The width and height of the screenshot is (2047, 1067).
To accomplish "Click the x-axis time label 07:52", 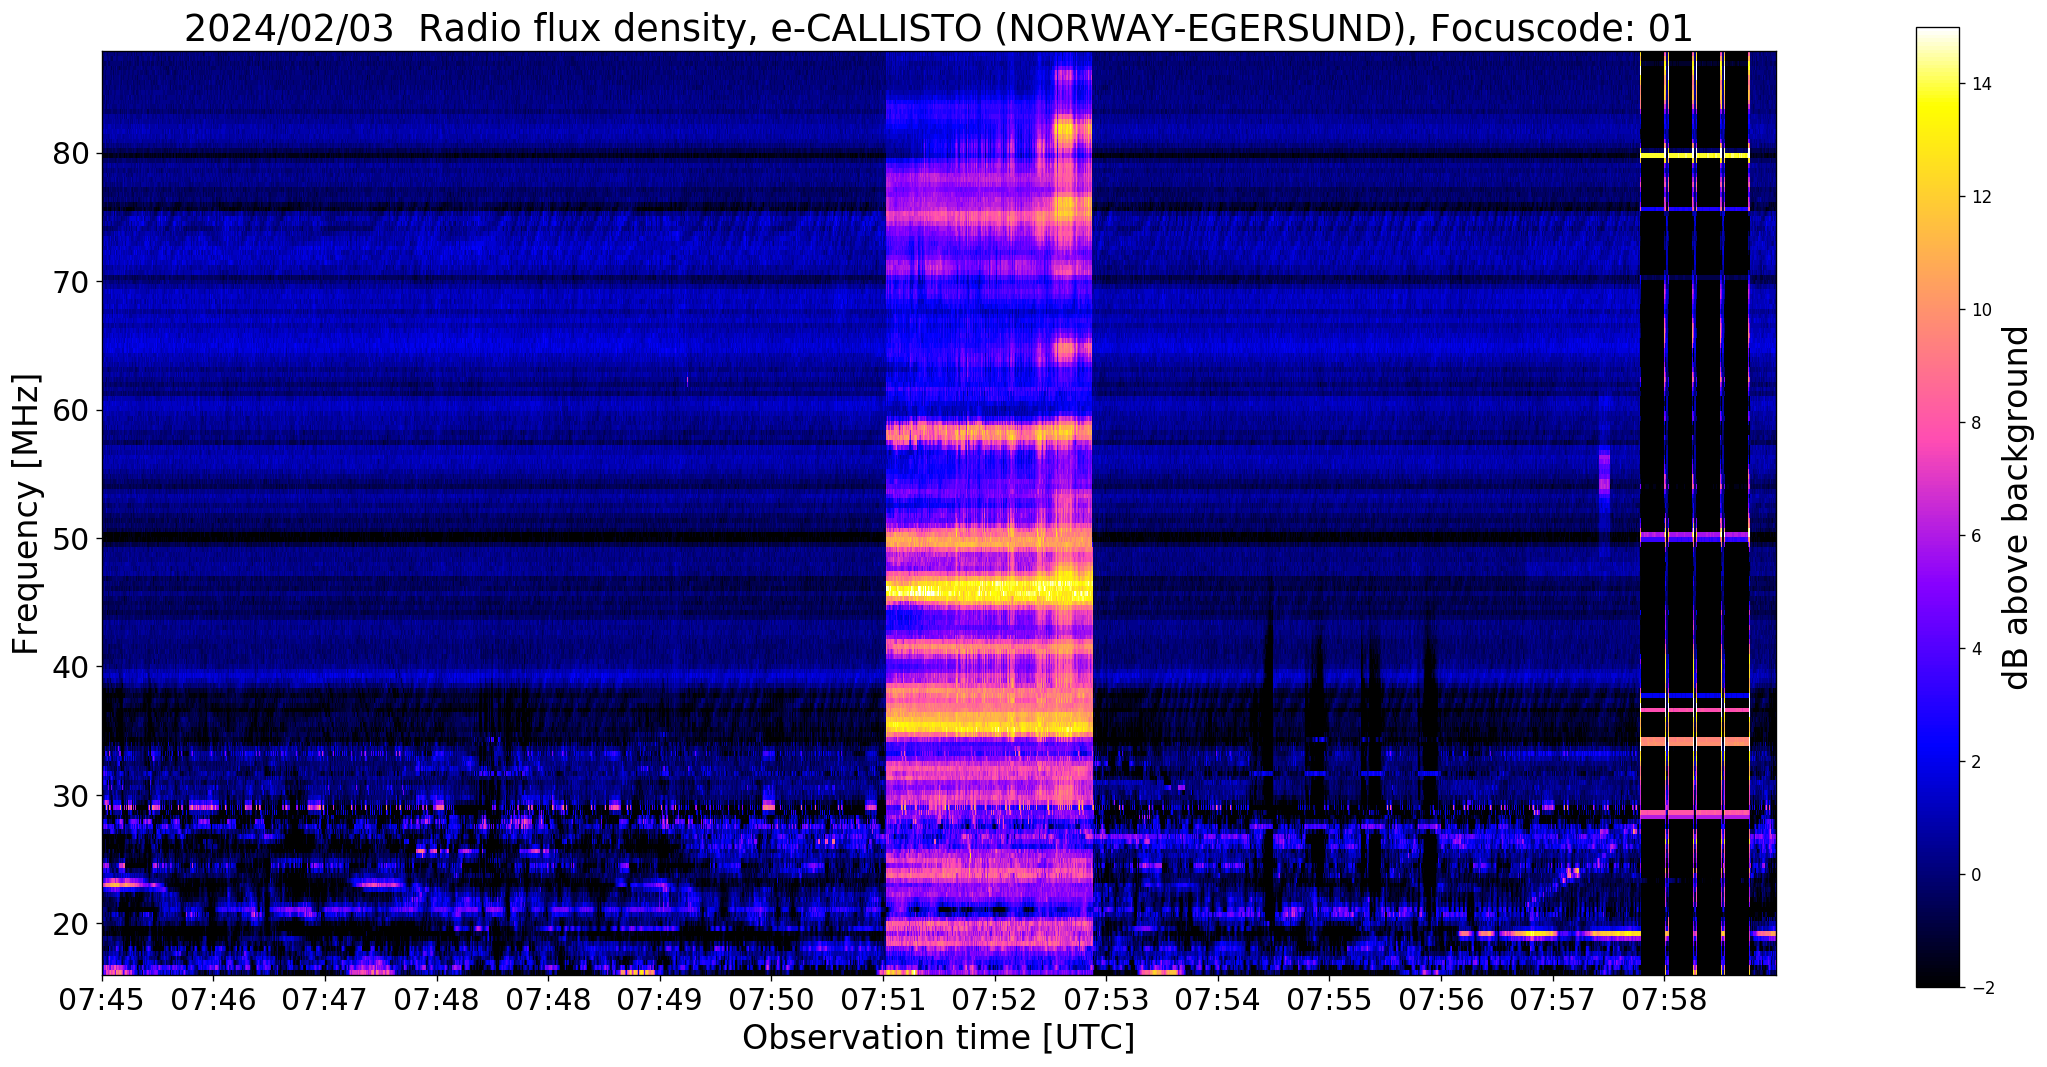I will click(x=994, y=998).
